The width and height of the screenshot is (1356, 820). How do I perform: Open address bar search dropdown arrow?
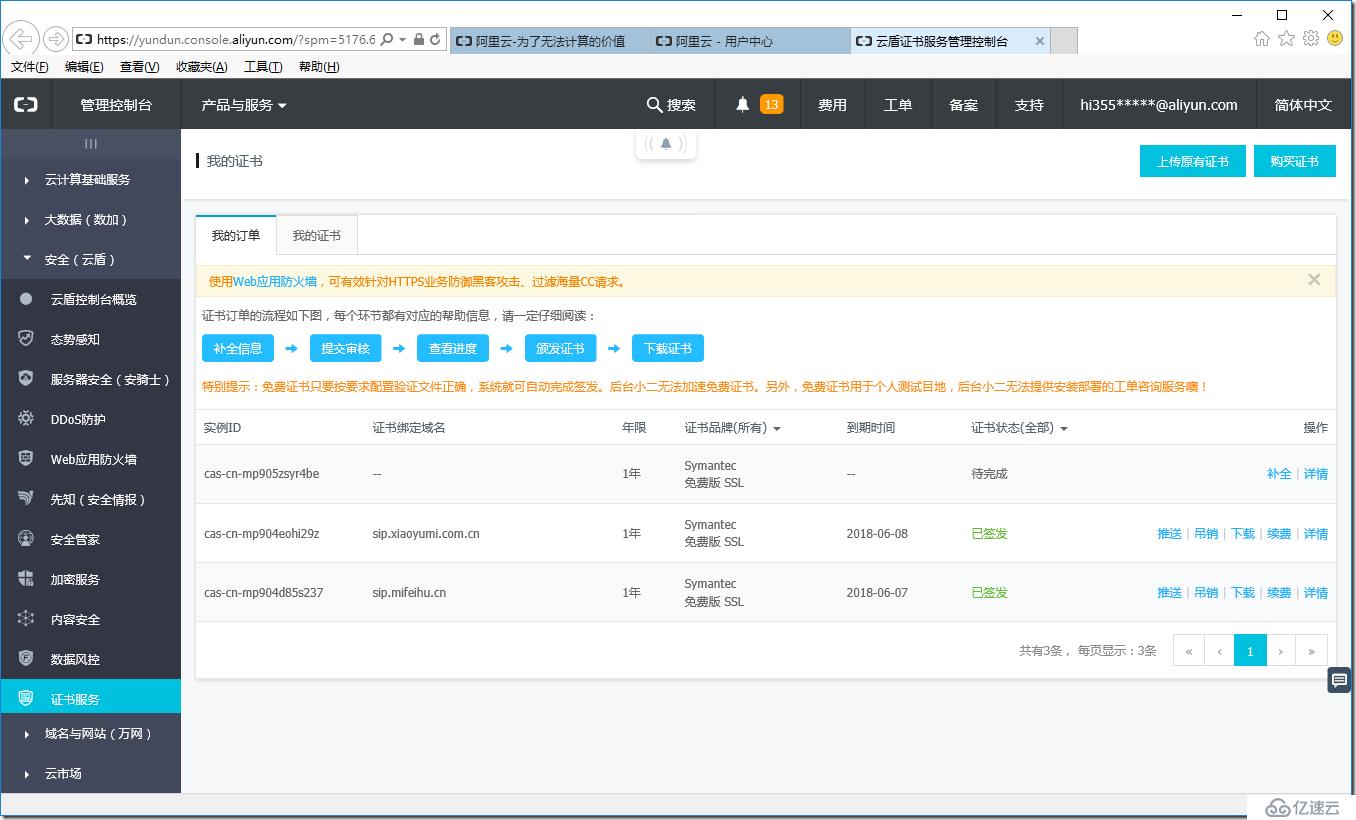coord(402,40)
